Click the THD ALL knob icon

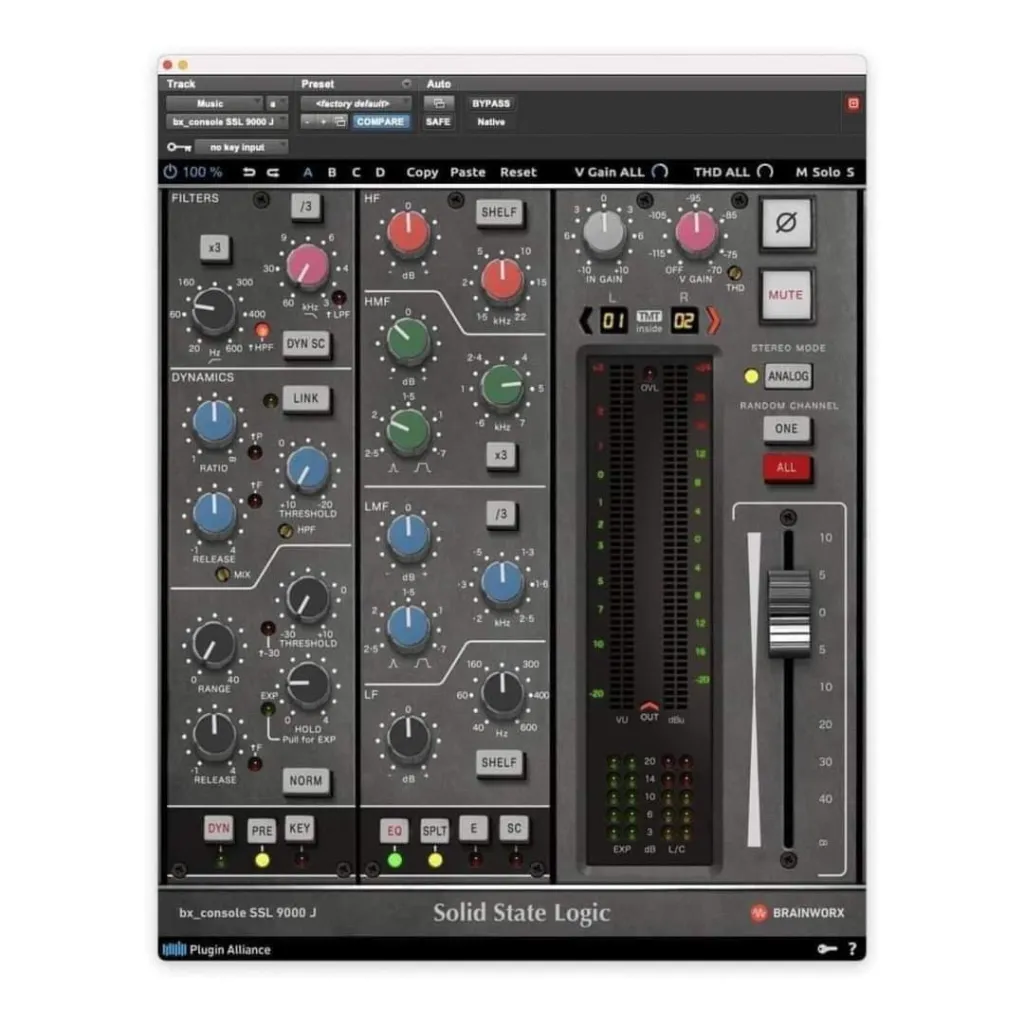click(x=765, y=172)
